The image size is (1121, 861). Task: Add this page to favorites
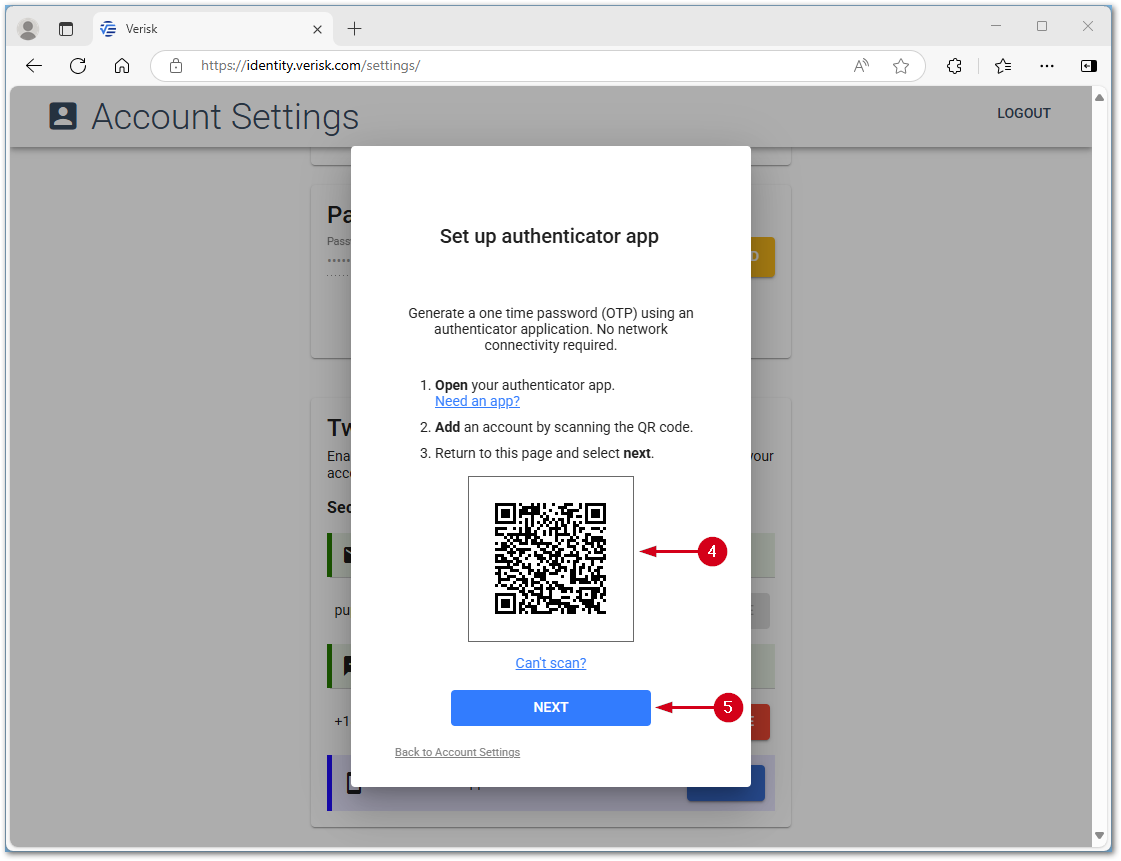pyautogui.click(x=901, y=66)
